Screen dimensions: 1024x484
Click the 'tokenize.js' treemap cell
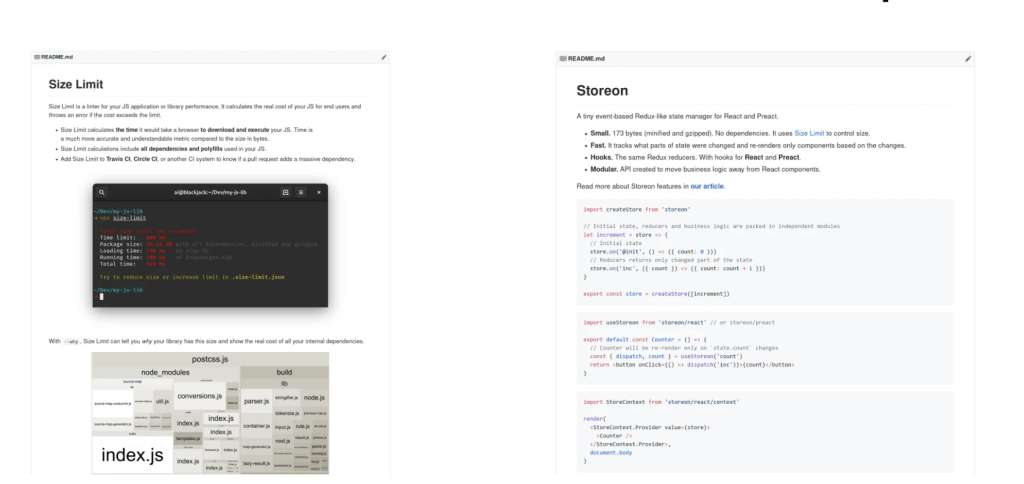287,413
